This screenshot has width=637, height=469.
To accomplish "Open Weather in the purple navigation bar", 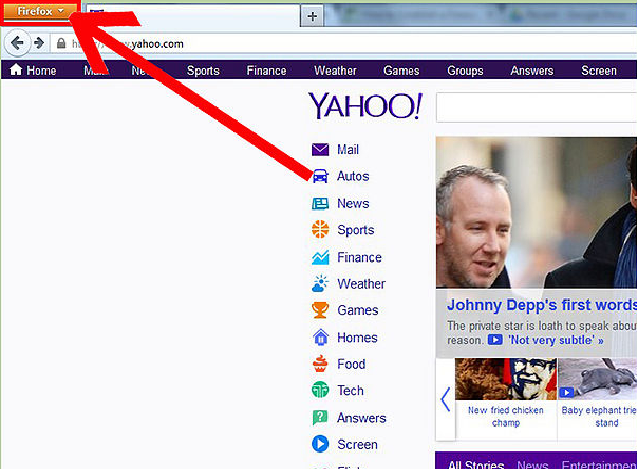I will point(335,71).
